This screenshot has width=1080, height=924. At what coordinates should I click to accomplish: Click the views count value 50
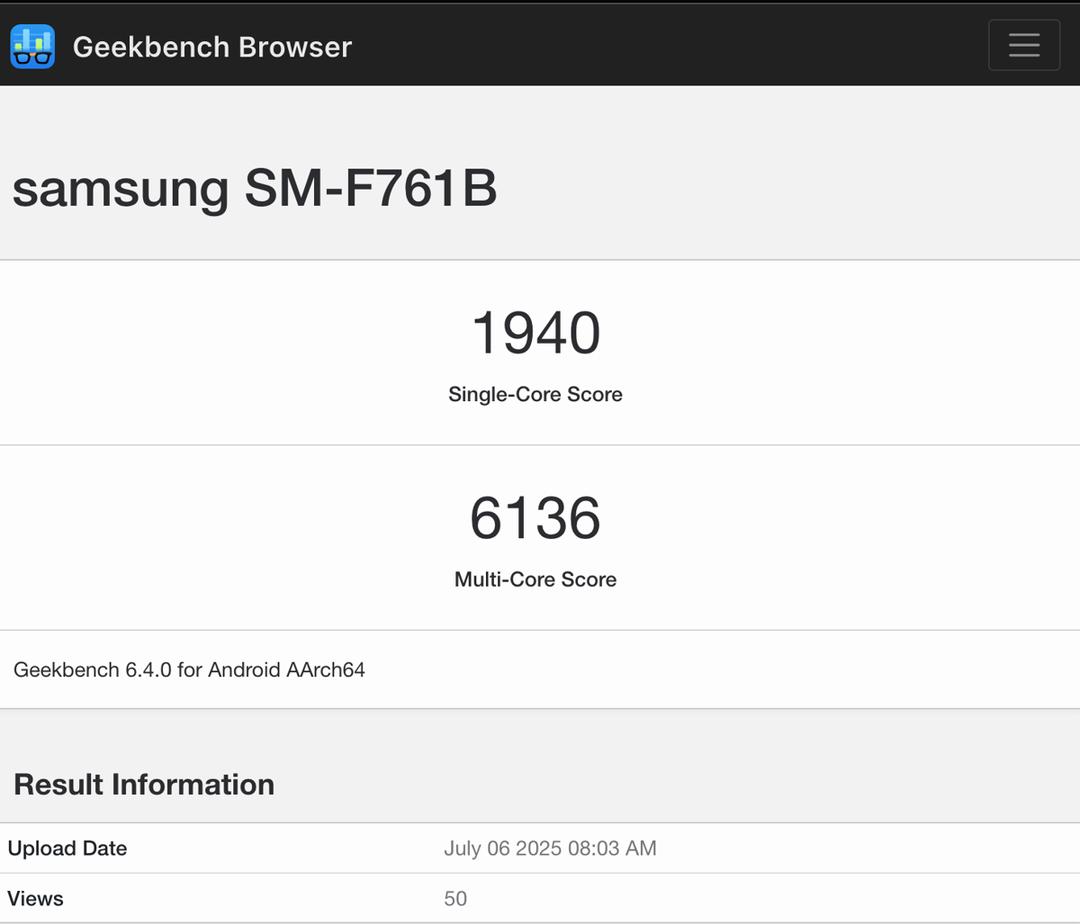coord(455,899)
